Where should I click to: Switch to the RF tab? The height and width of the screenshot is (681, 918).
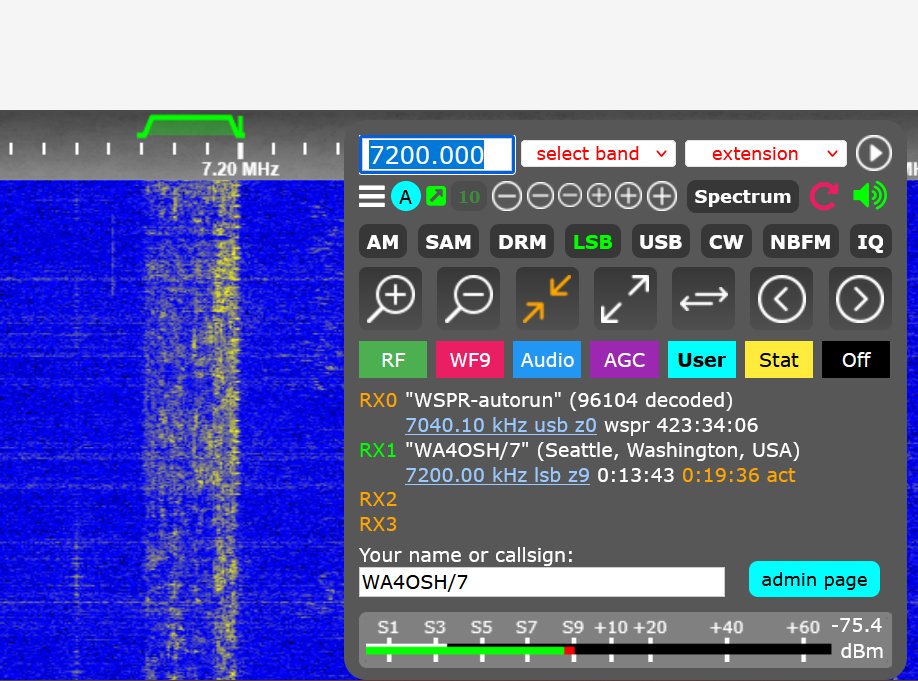tap(393, 360)
